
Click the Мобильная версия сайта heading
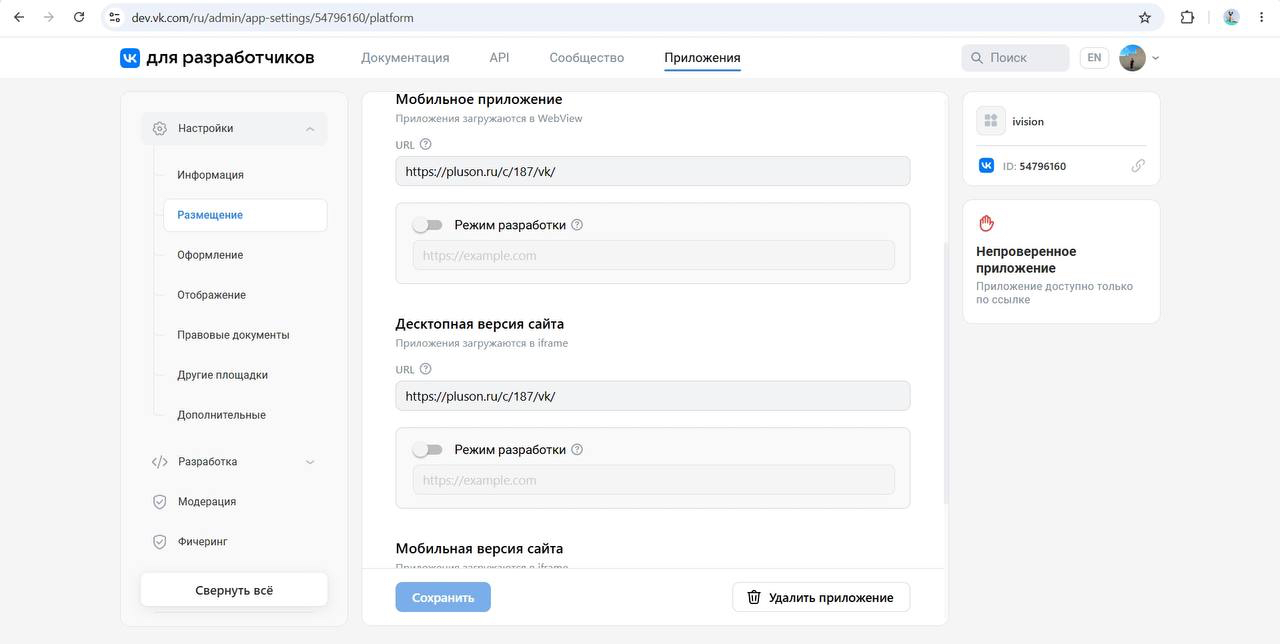pos(479,549)
